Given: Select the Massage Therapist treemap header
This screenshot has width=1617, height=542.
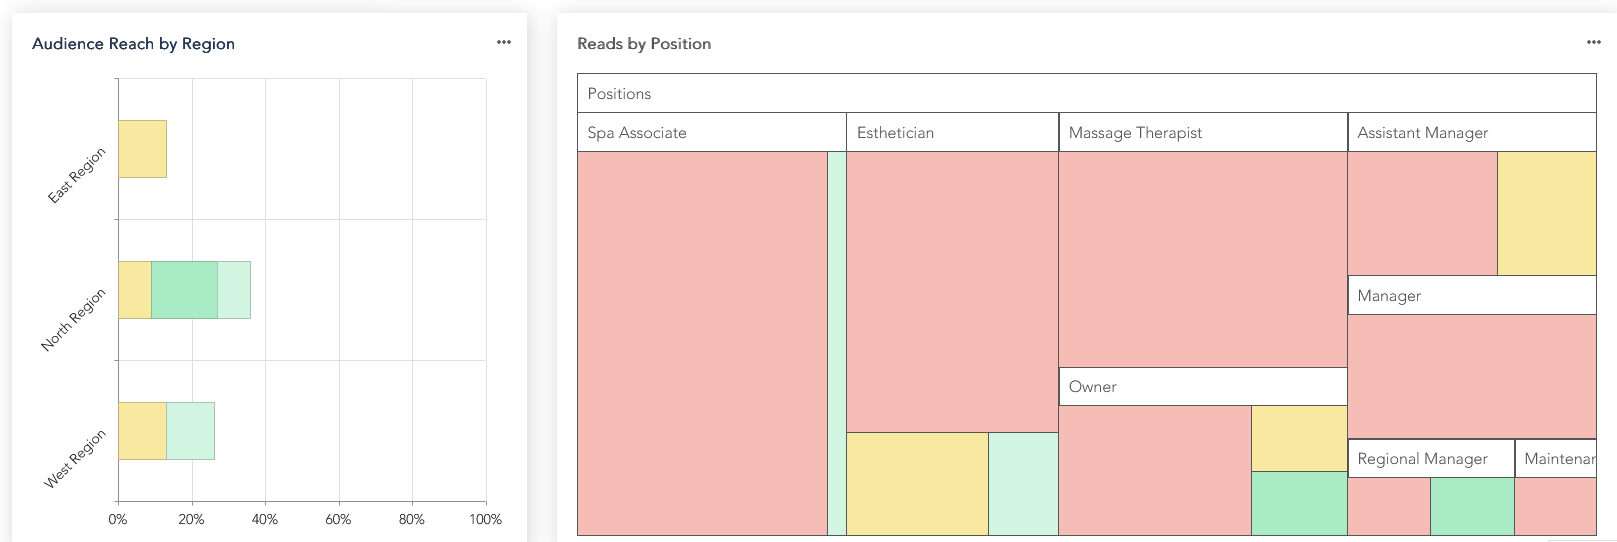Looking at the screenshot, I should click(x=1202, y=132).
